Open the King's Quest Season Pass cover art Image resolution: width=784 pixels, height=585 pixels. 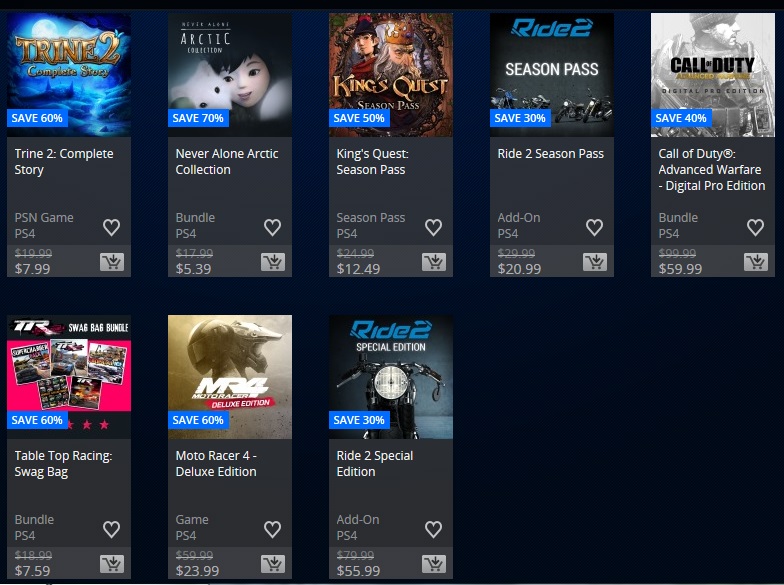(x=391, y=75)
